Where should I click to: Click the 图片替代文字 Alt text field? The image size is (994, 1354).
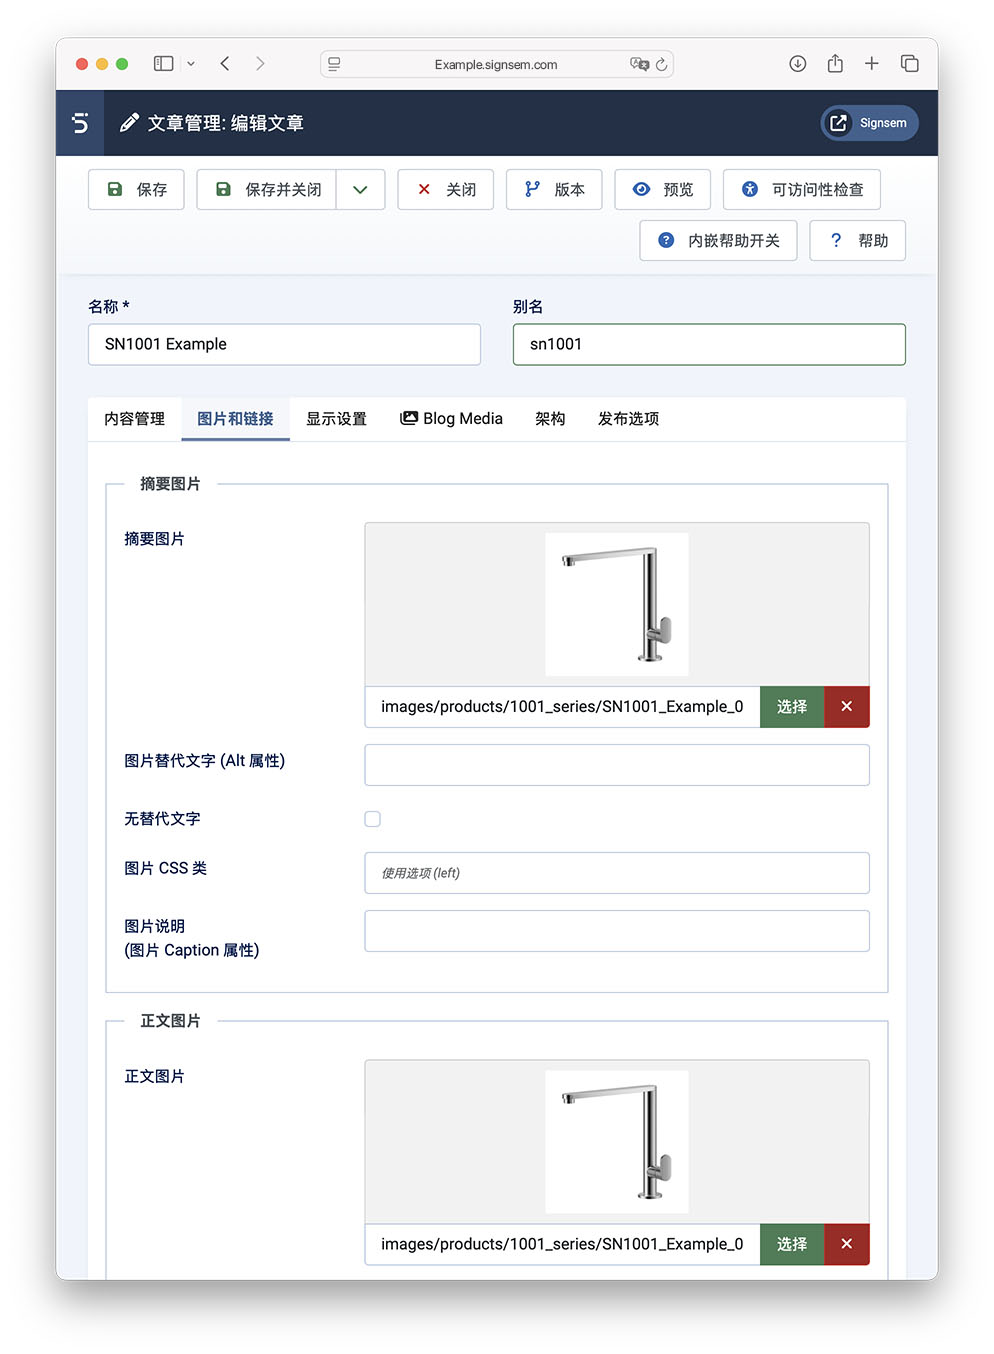click(616, 765)
